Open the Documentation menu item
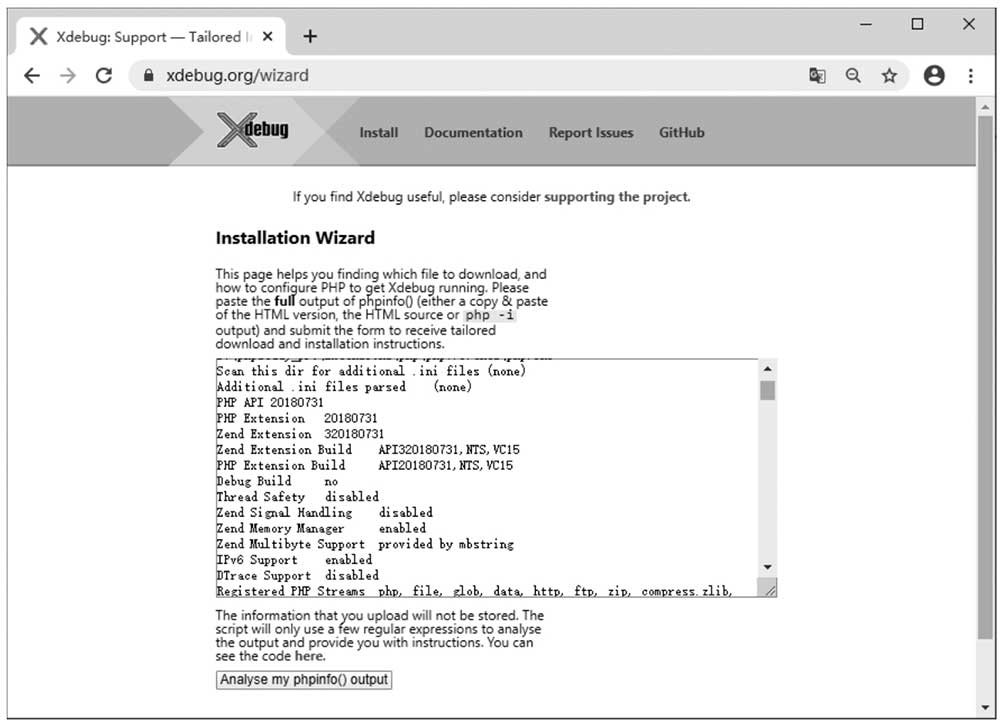Viewport: 1000px width, 722px height. (x=473, y=133)
